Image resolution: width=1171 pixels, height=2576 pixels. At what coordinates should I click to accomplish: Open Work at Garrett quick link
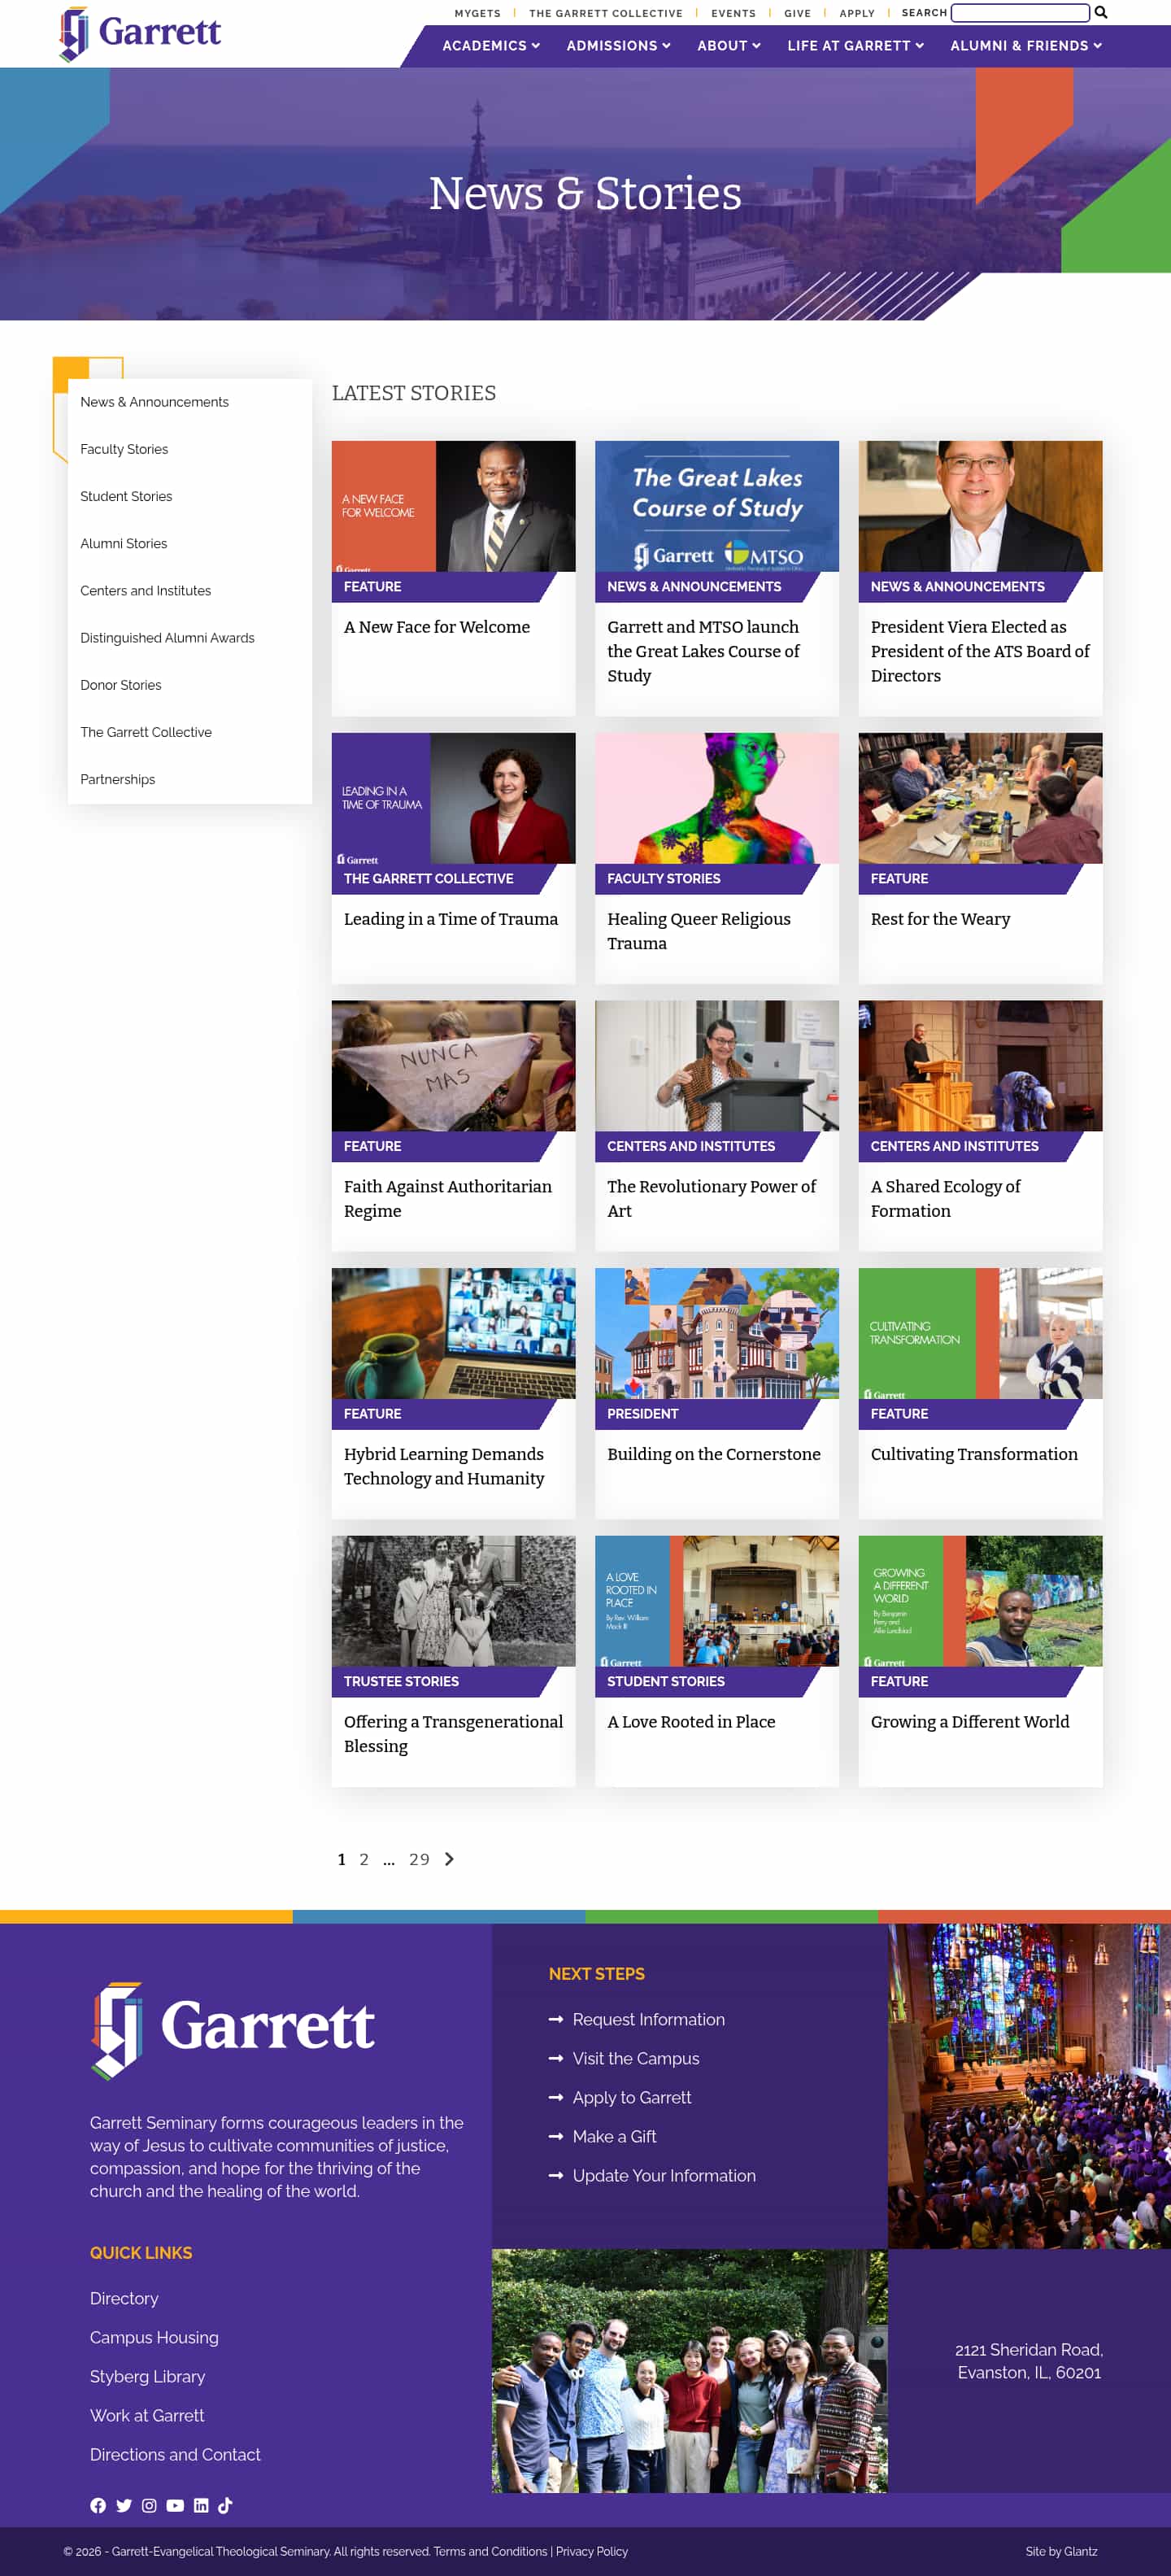click(147, 2415)
